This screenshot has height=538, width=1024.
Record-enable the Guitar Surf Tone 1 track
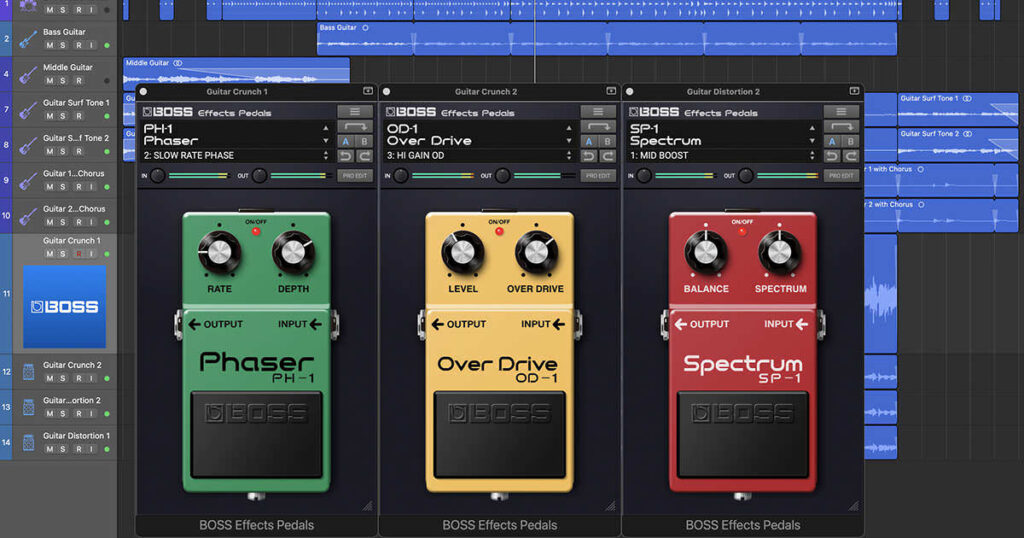coord(78,116)
